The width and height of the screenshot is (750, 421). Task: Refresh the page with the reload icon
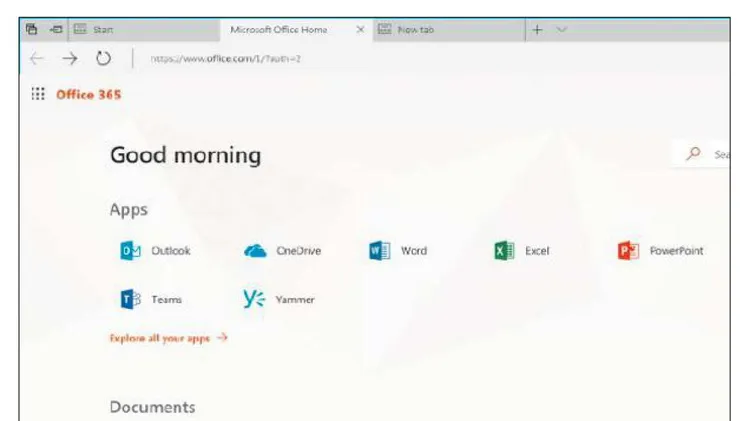[103, 58]
